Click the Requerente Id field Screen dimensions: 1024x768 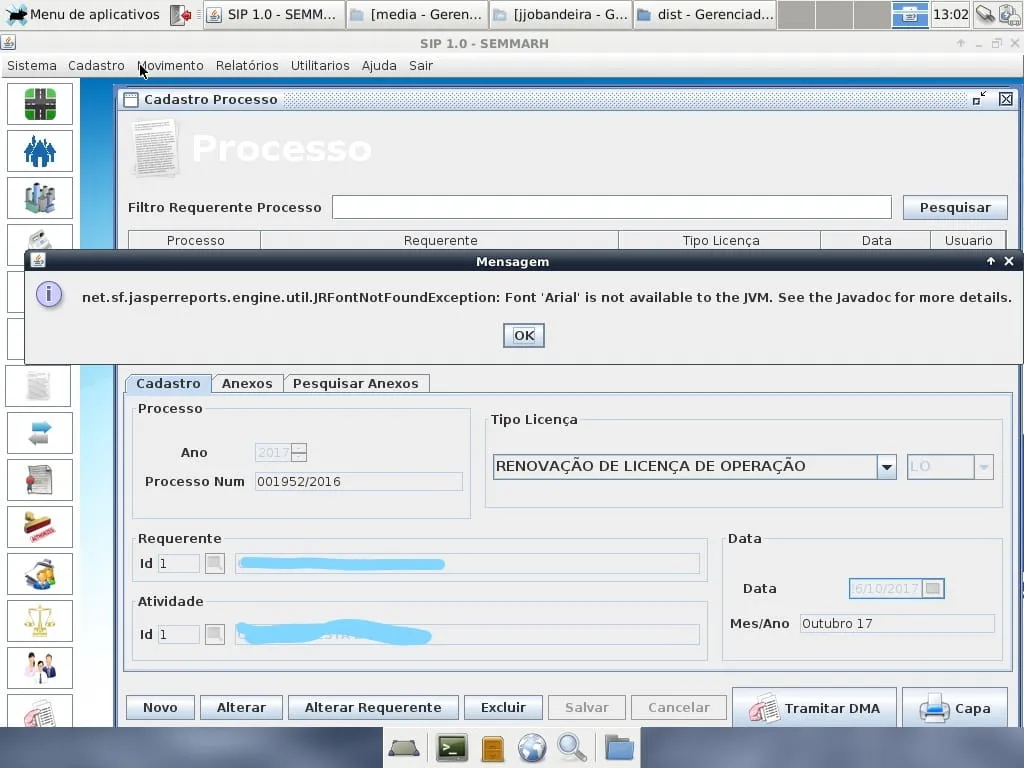[x=178, y=563]
